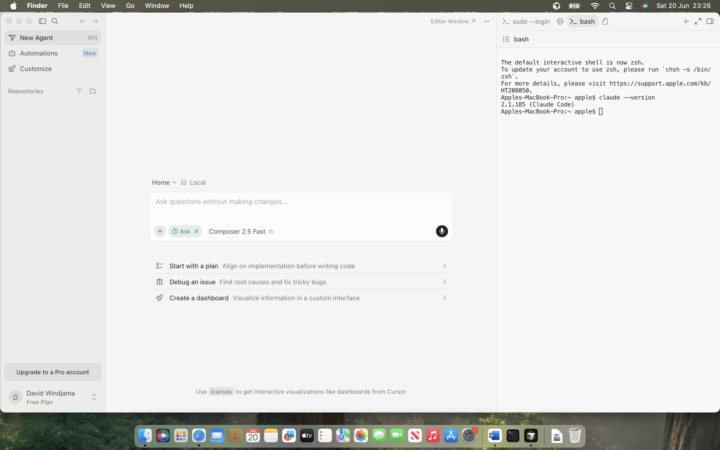Add a repository folder via the folder icon

point(93,91)
